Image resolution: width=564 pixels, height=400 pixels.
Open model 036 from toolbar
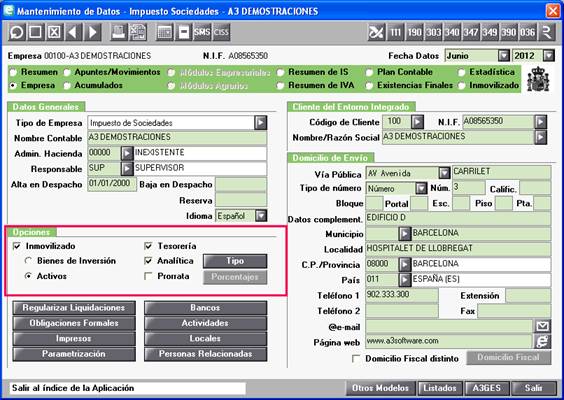pyautogui.click(x=527, y=32)
